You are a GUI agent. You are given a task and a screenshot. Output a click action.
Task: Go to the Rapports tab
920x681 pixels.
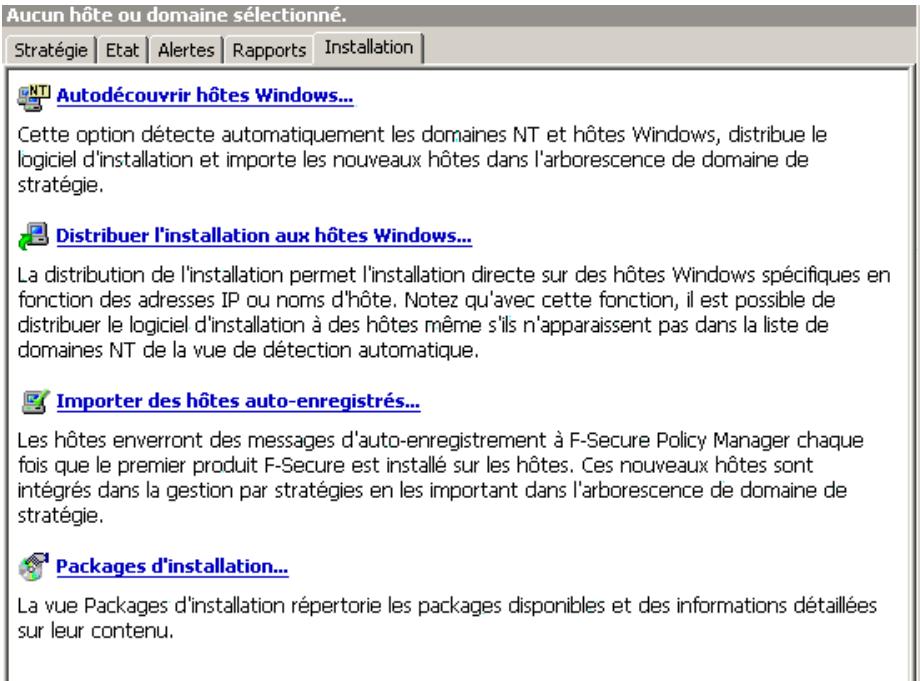point(269,50)
